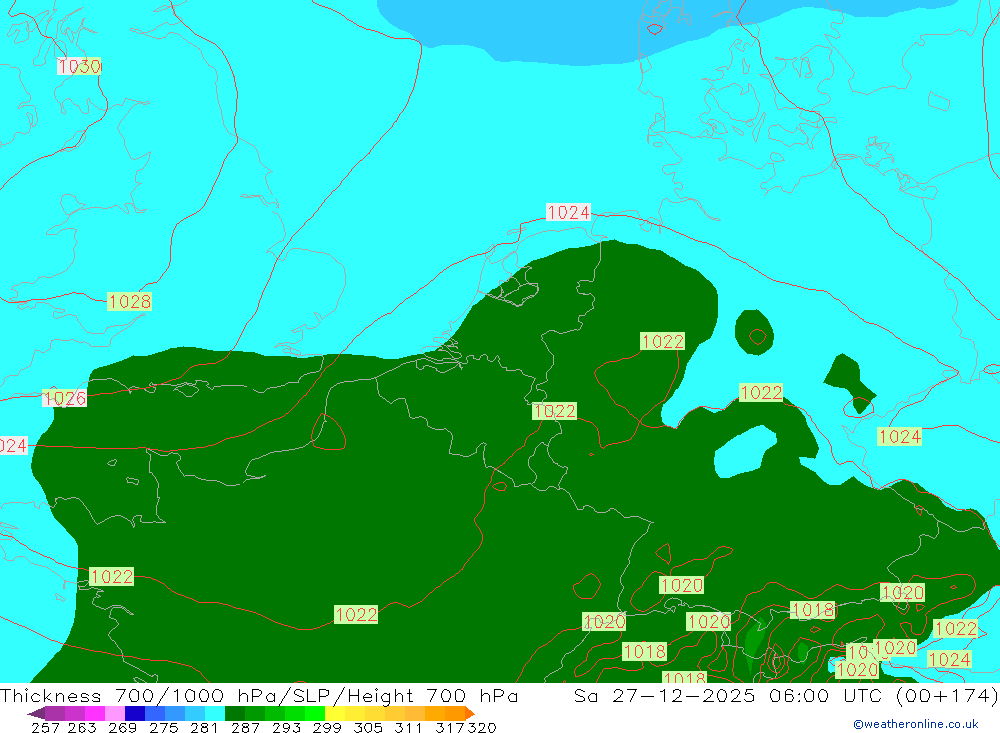Image resolution: width=1000 pixels, height=733 pixels.
Task: Click the legend value 293
Action: [x=286, y=728]
